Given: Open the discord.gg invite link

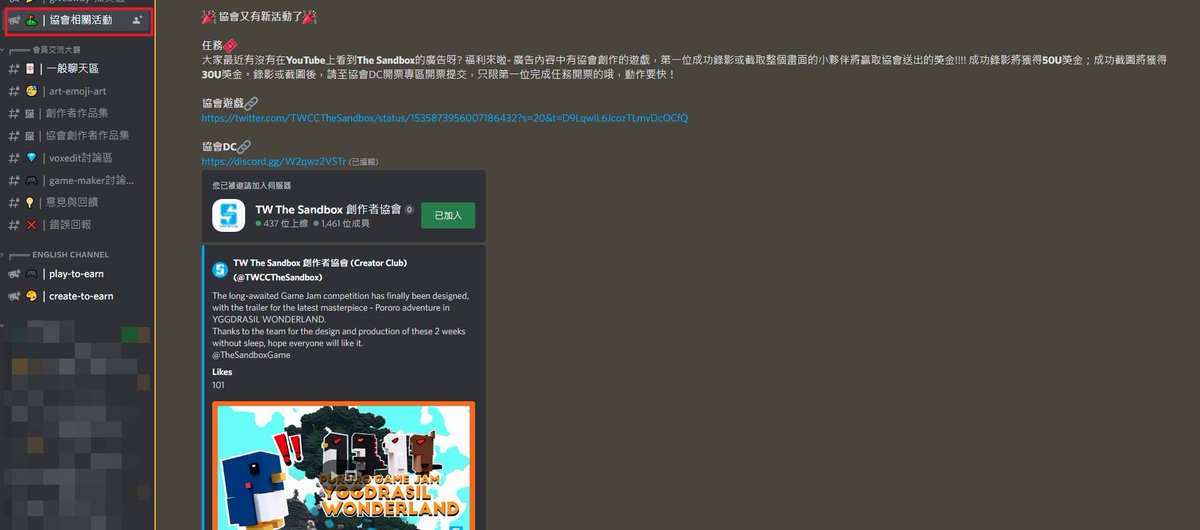Looking at the screenshot, I should pyautogui.click(x=273, y=160).
